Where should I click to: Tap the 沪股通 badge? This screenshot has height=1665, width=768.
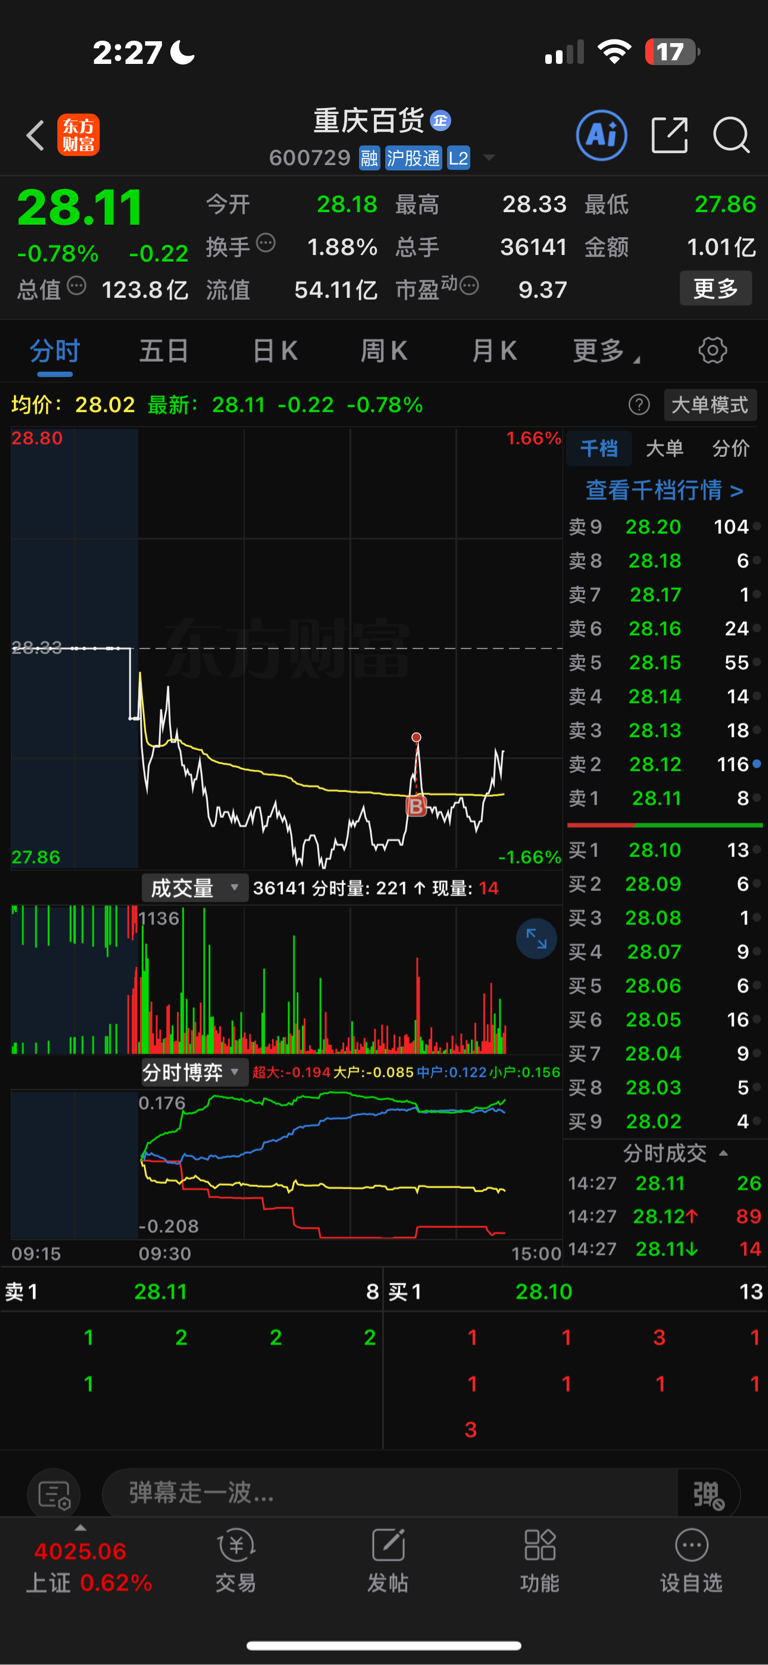(x=414, y=158)
